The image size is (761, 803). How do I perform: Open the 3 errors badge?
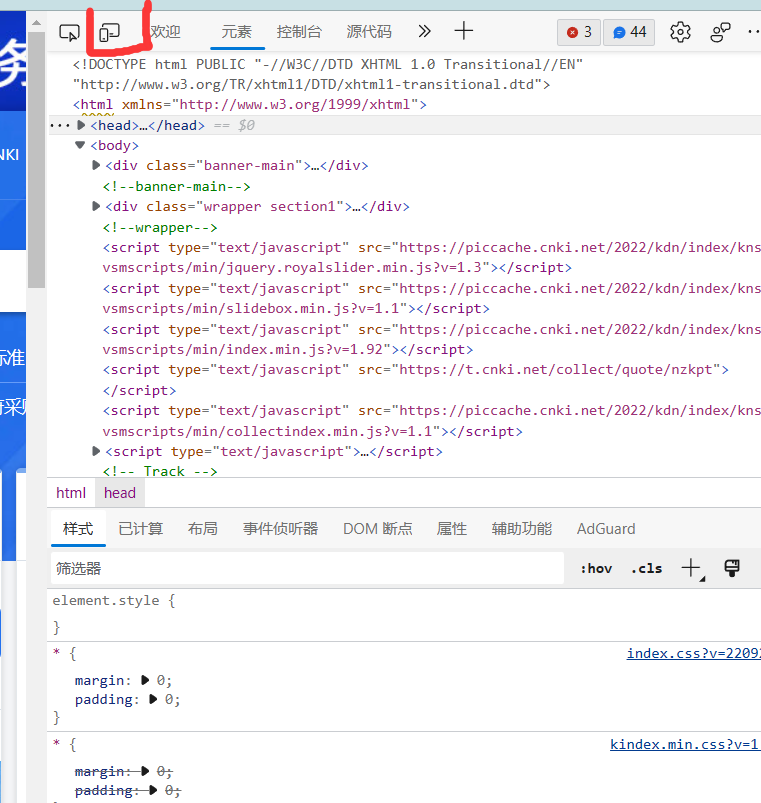(x=579, y=32)
